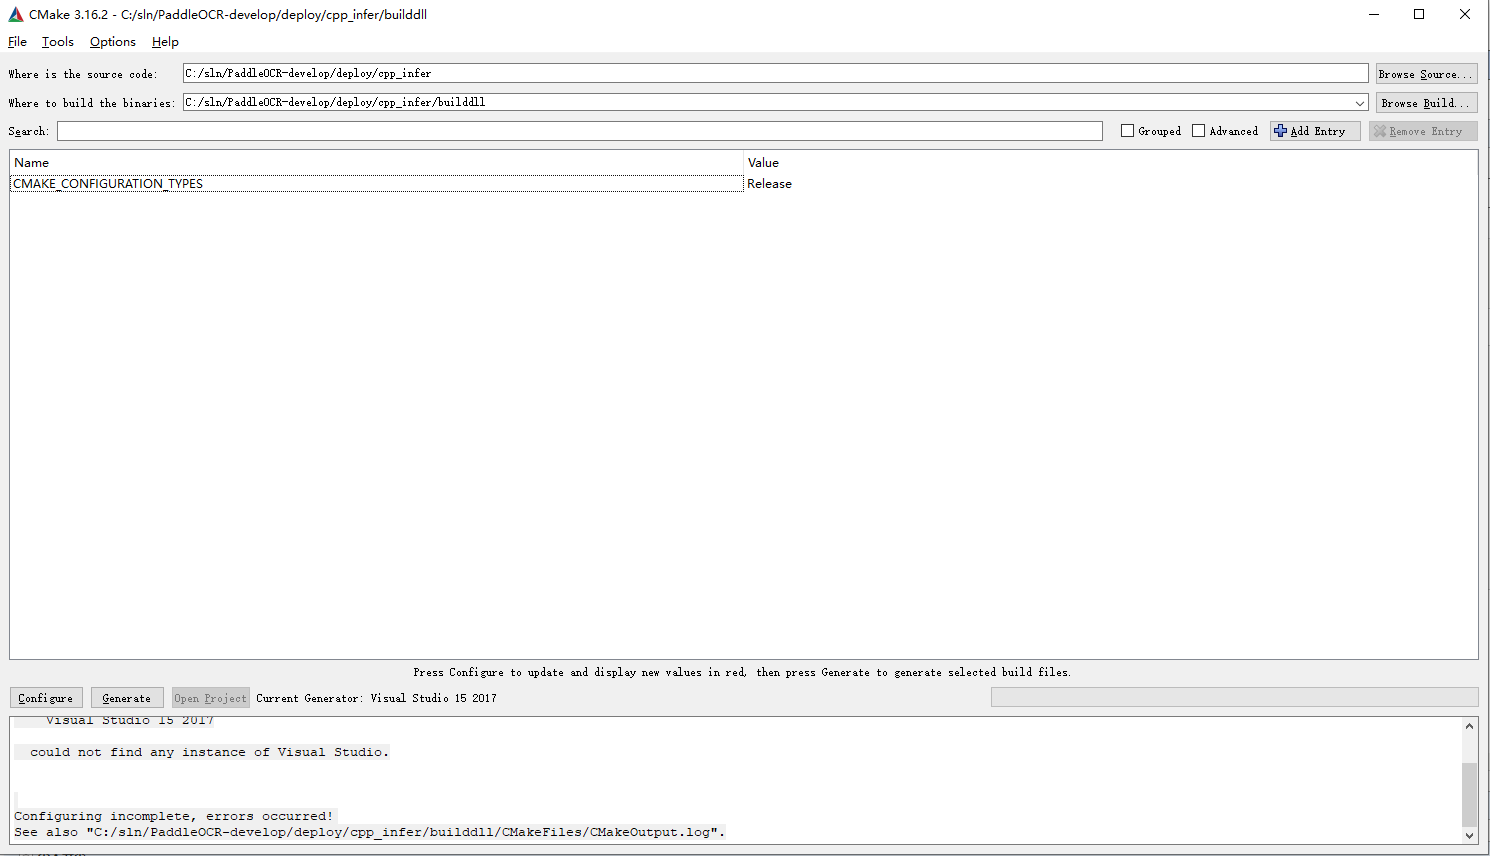
Task: Click the scrollbar down arrow in output log
Action: coord(1470,837)
